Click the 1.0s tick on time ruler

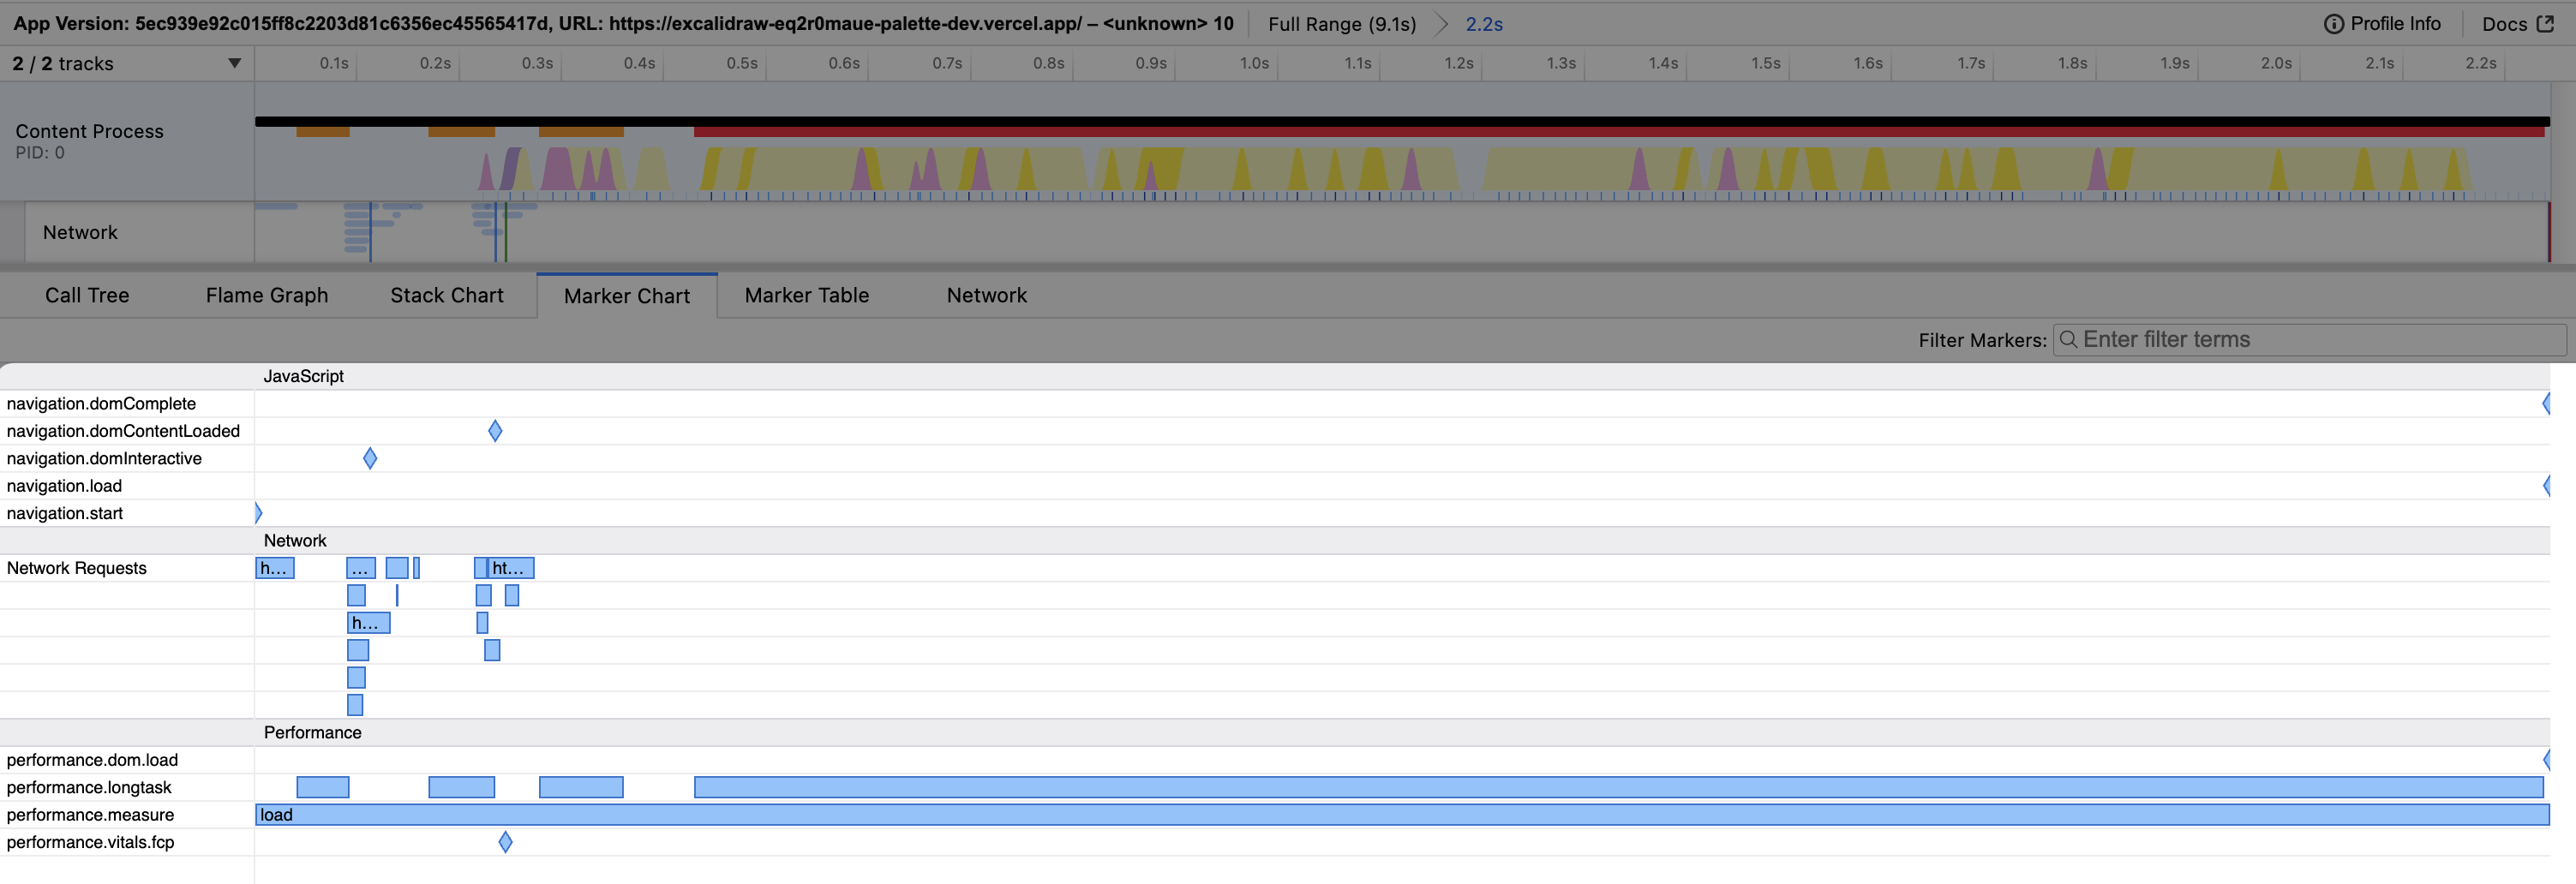pyautogui.click(x=1254, y=63)
